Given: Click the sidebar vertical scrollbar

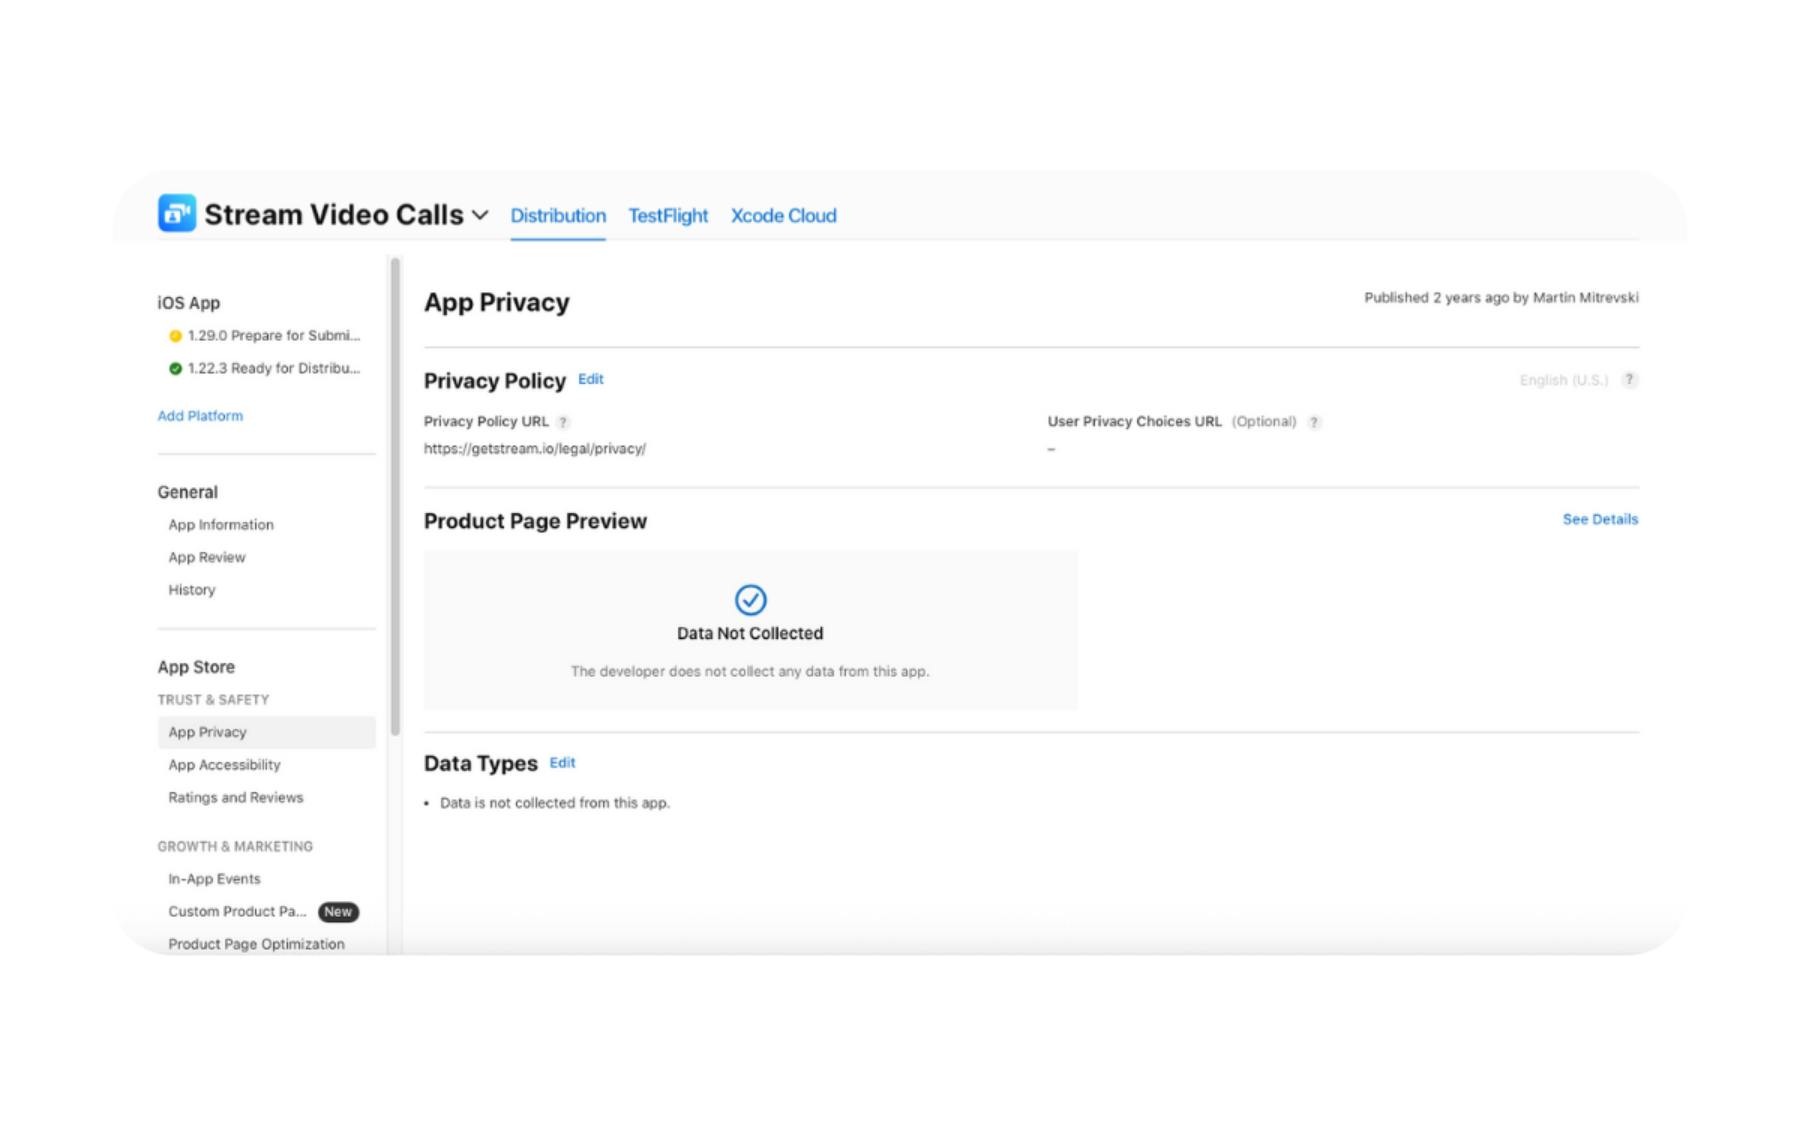Looking at the screenshot, I should tap(395, 497).
